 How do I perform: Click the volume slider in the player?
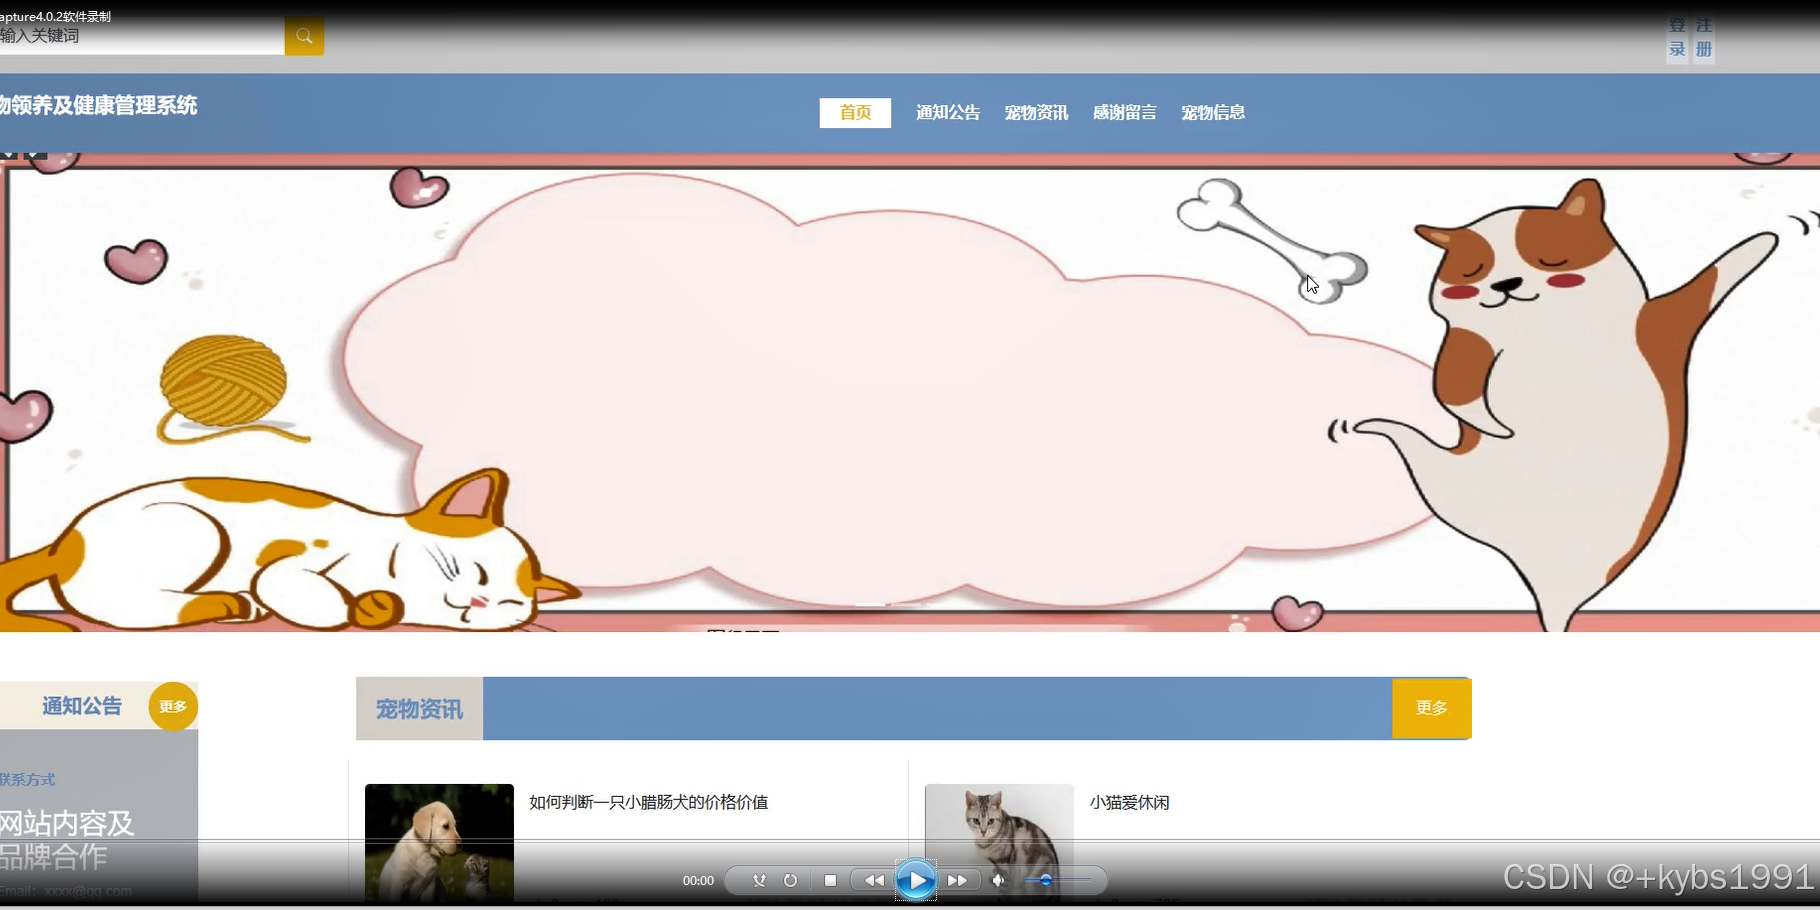coord(1058,881)
